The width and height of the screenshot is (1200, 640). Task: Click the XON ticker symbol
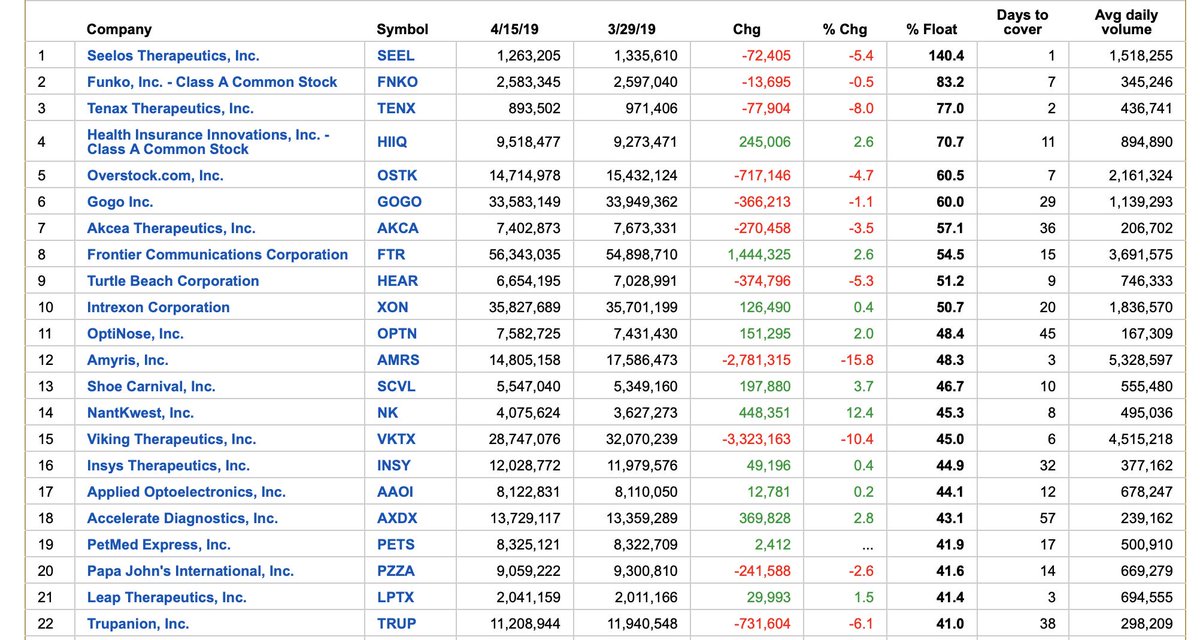pyautogui.click(x=392, y=307)
